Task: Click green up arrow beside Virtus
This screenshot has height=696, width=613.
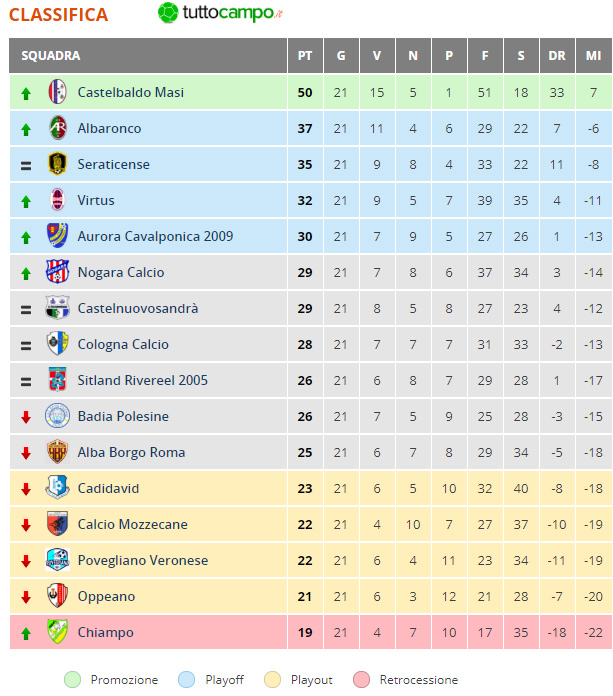Action: pos(26,202)
